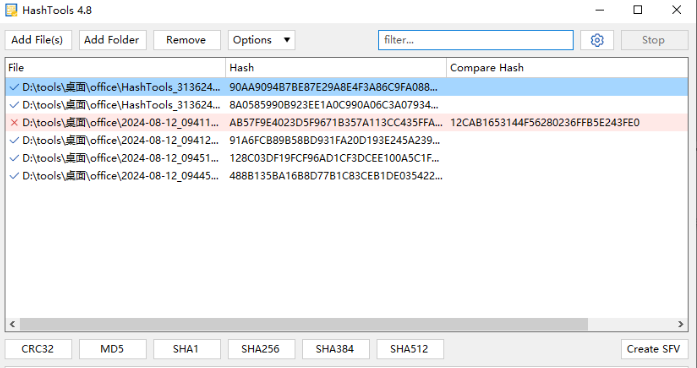Click the HashTools app icon in title bar
This screenshot has height=368, width=697.
11,10
